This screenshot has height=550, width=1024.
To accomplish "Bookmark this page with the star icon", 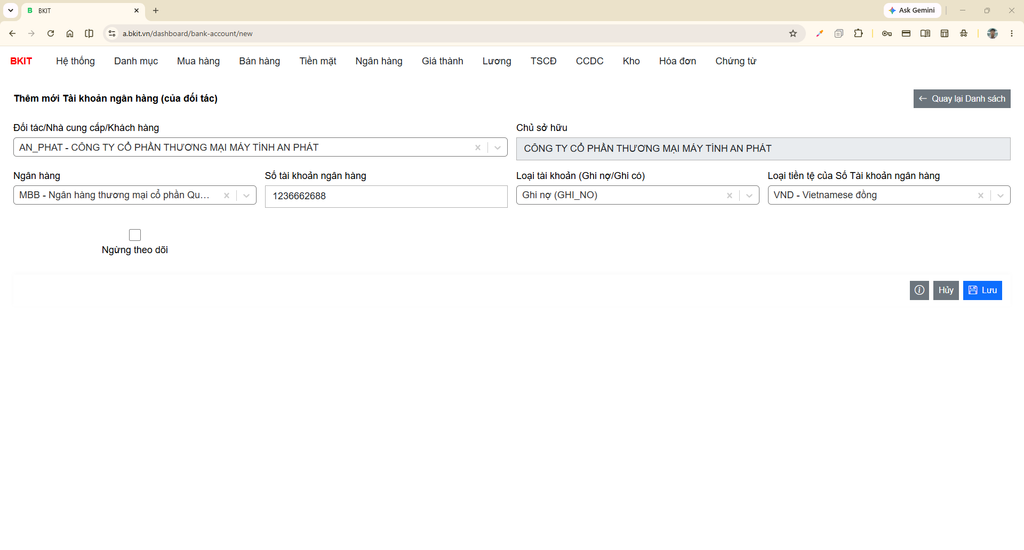I will pos(793,33).
